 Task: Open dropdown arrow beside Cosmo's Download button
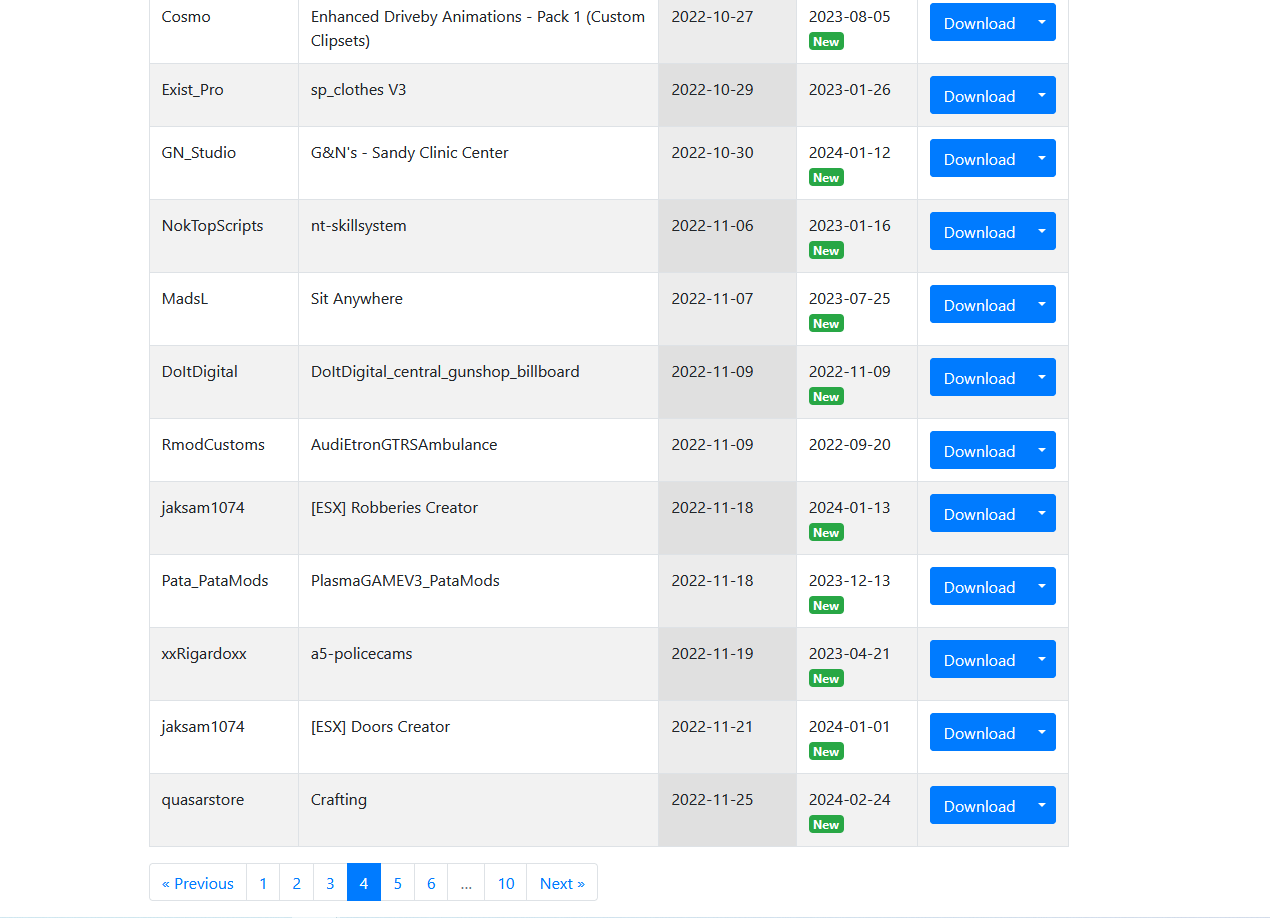(1042, 22)
